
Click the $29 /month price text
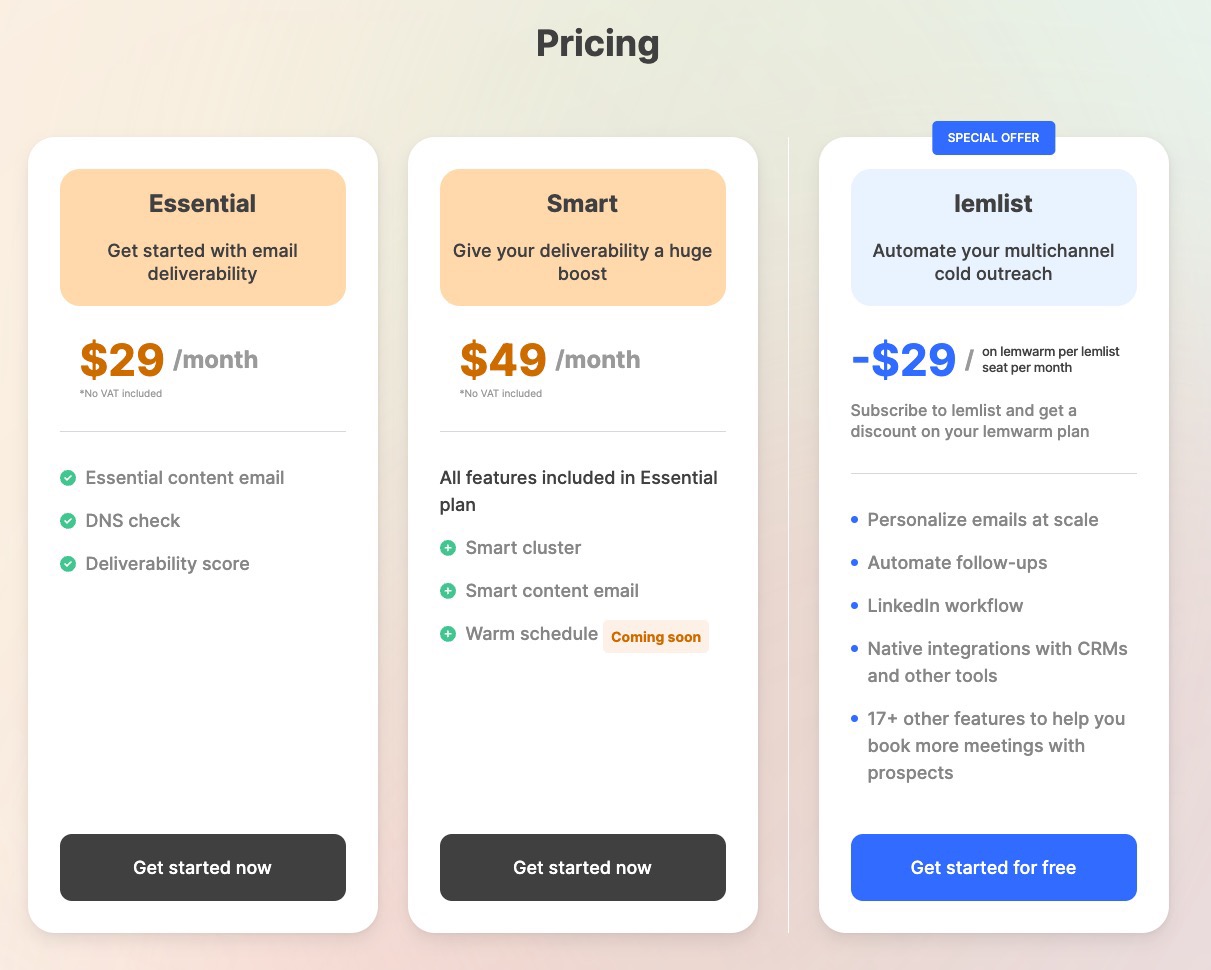coord(169,360)
